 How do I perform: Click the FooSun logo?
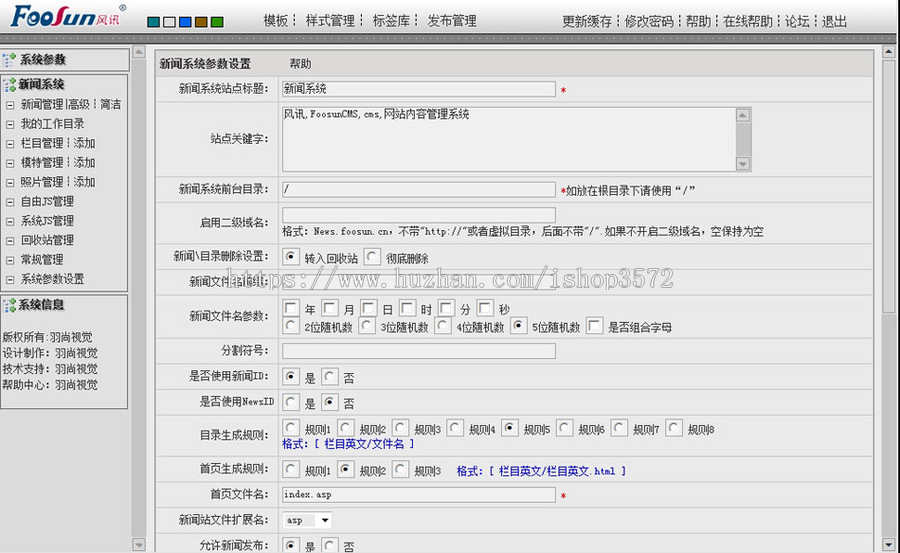coord(67,16)
